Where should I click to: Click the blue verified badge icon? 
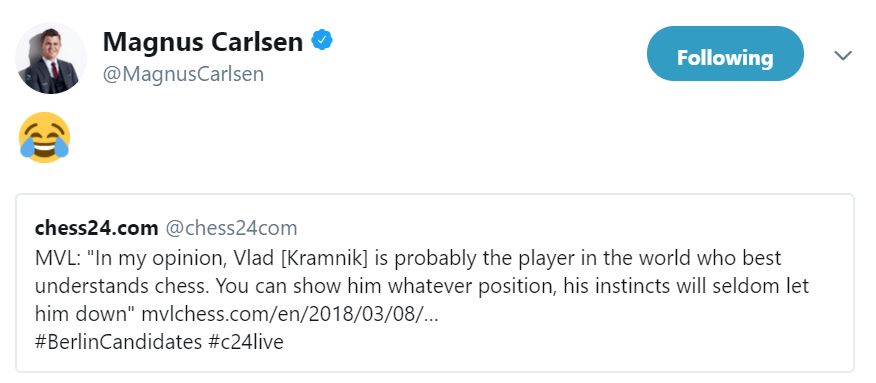click(322, 40)
